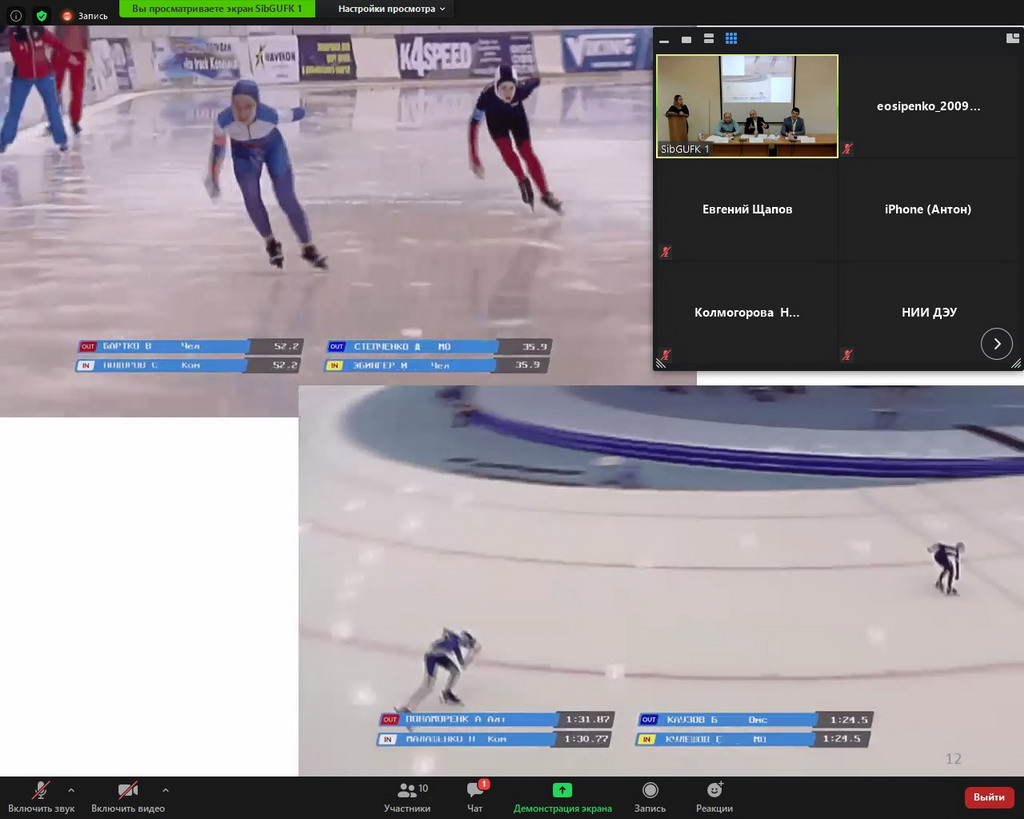Click the green encryption shield icon
Viewport: 1024px width, 819px height.
(41, 16)
